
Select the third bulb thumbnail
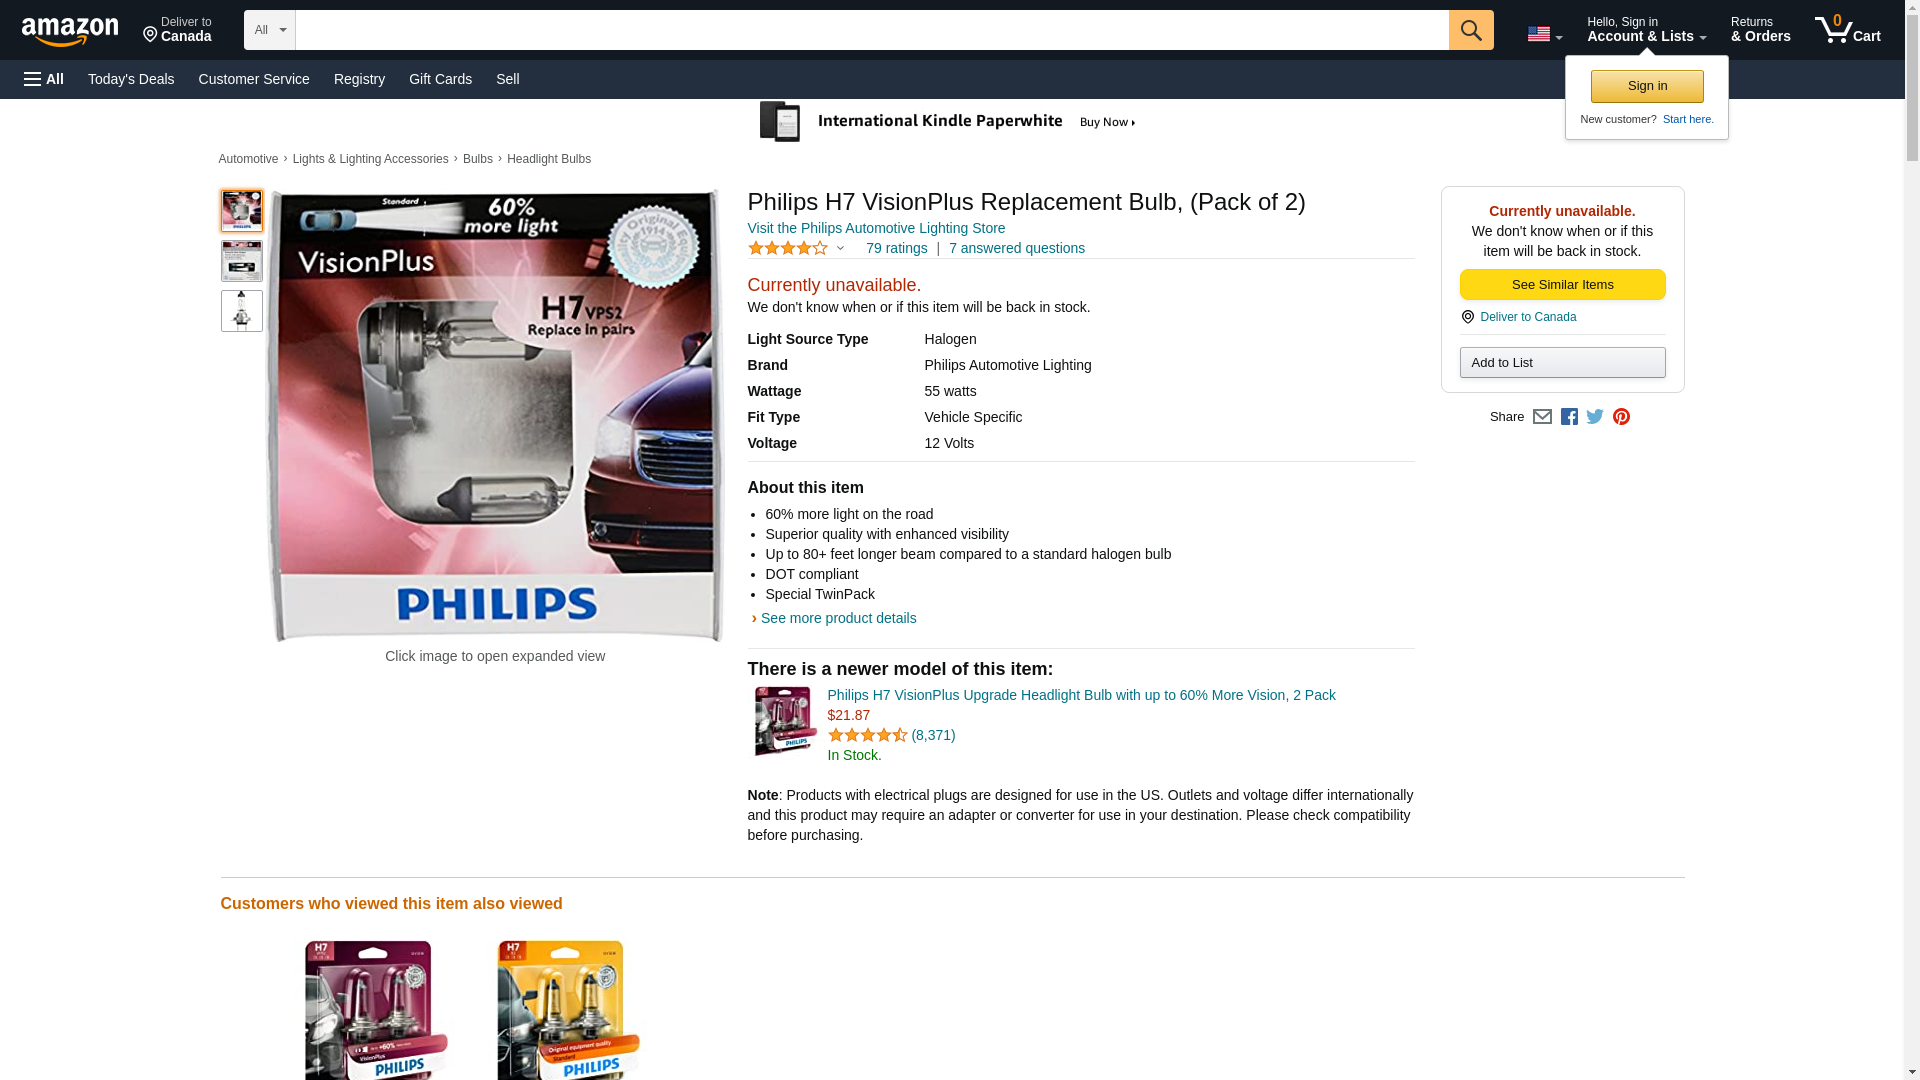point(241,311)
